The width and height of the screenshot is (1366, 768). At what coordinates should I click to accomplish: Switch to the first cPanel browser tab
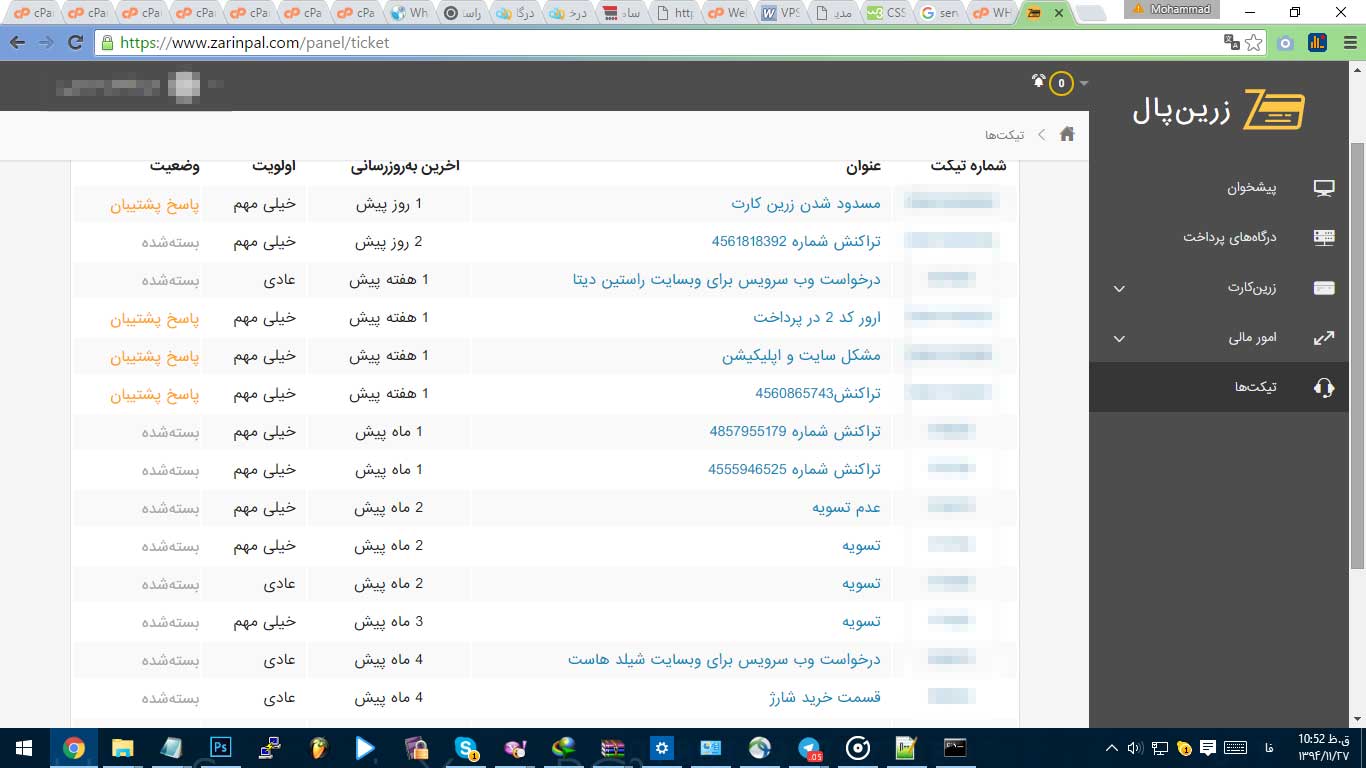tap(35, 13)
